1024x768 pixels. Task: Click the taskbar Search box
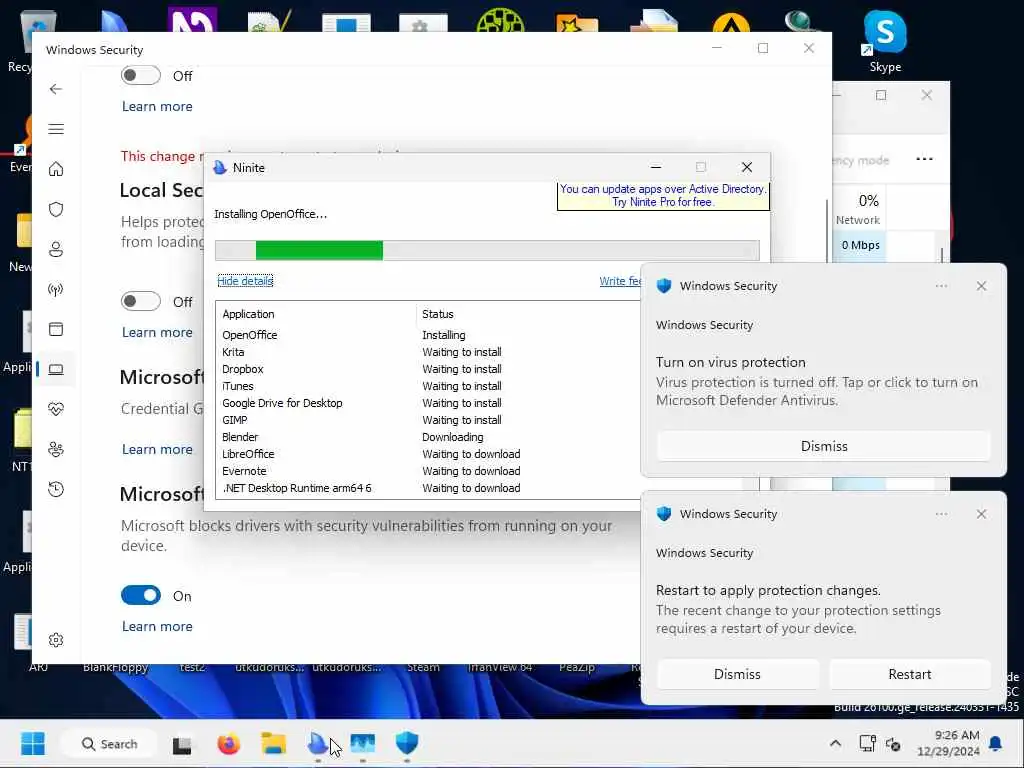click(109, 744)
